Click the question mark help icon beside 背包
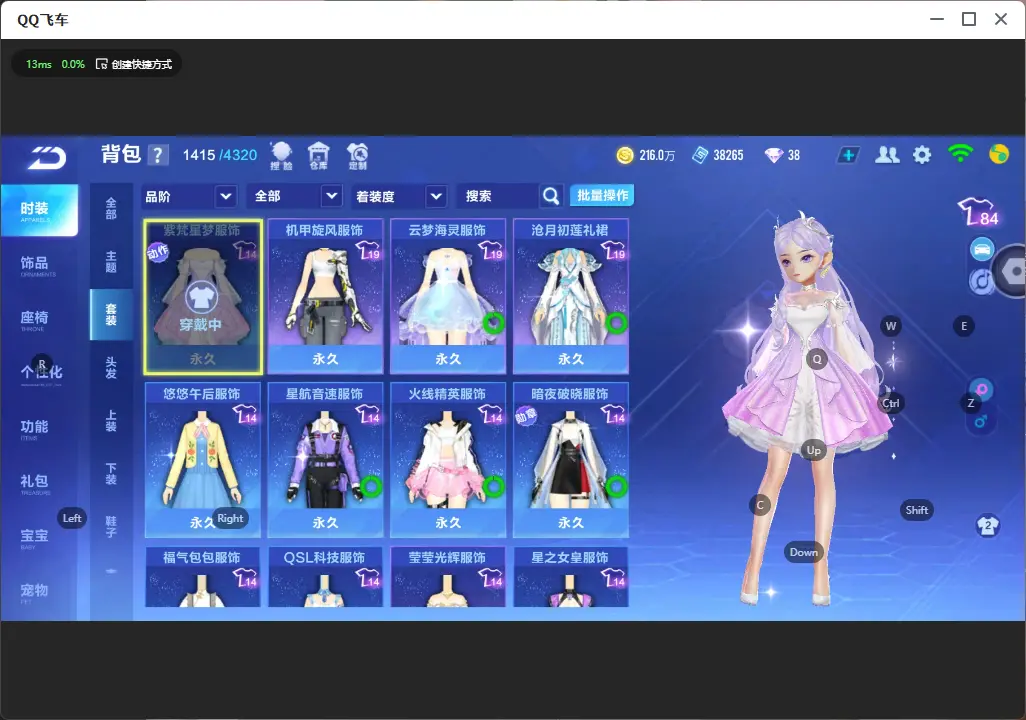 [x=158, y=155]
